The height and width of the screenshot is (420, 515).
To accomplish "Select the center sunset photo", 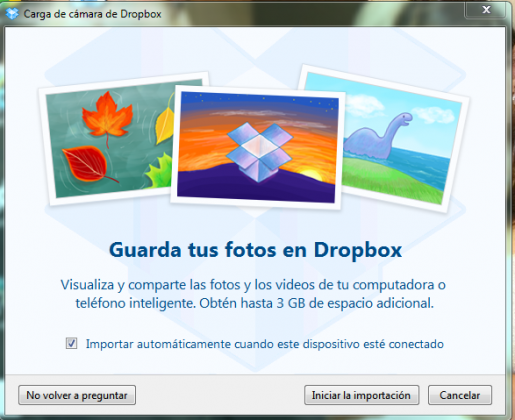I will [x=258, y=147].
